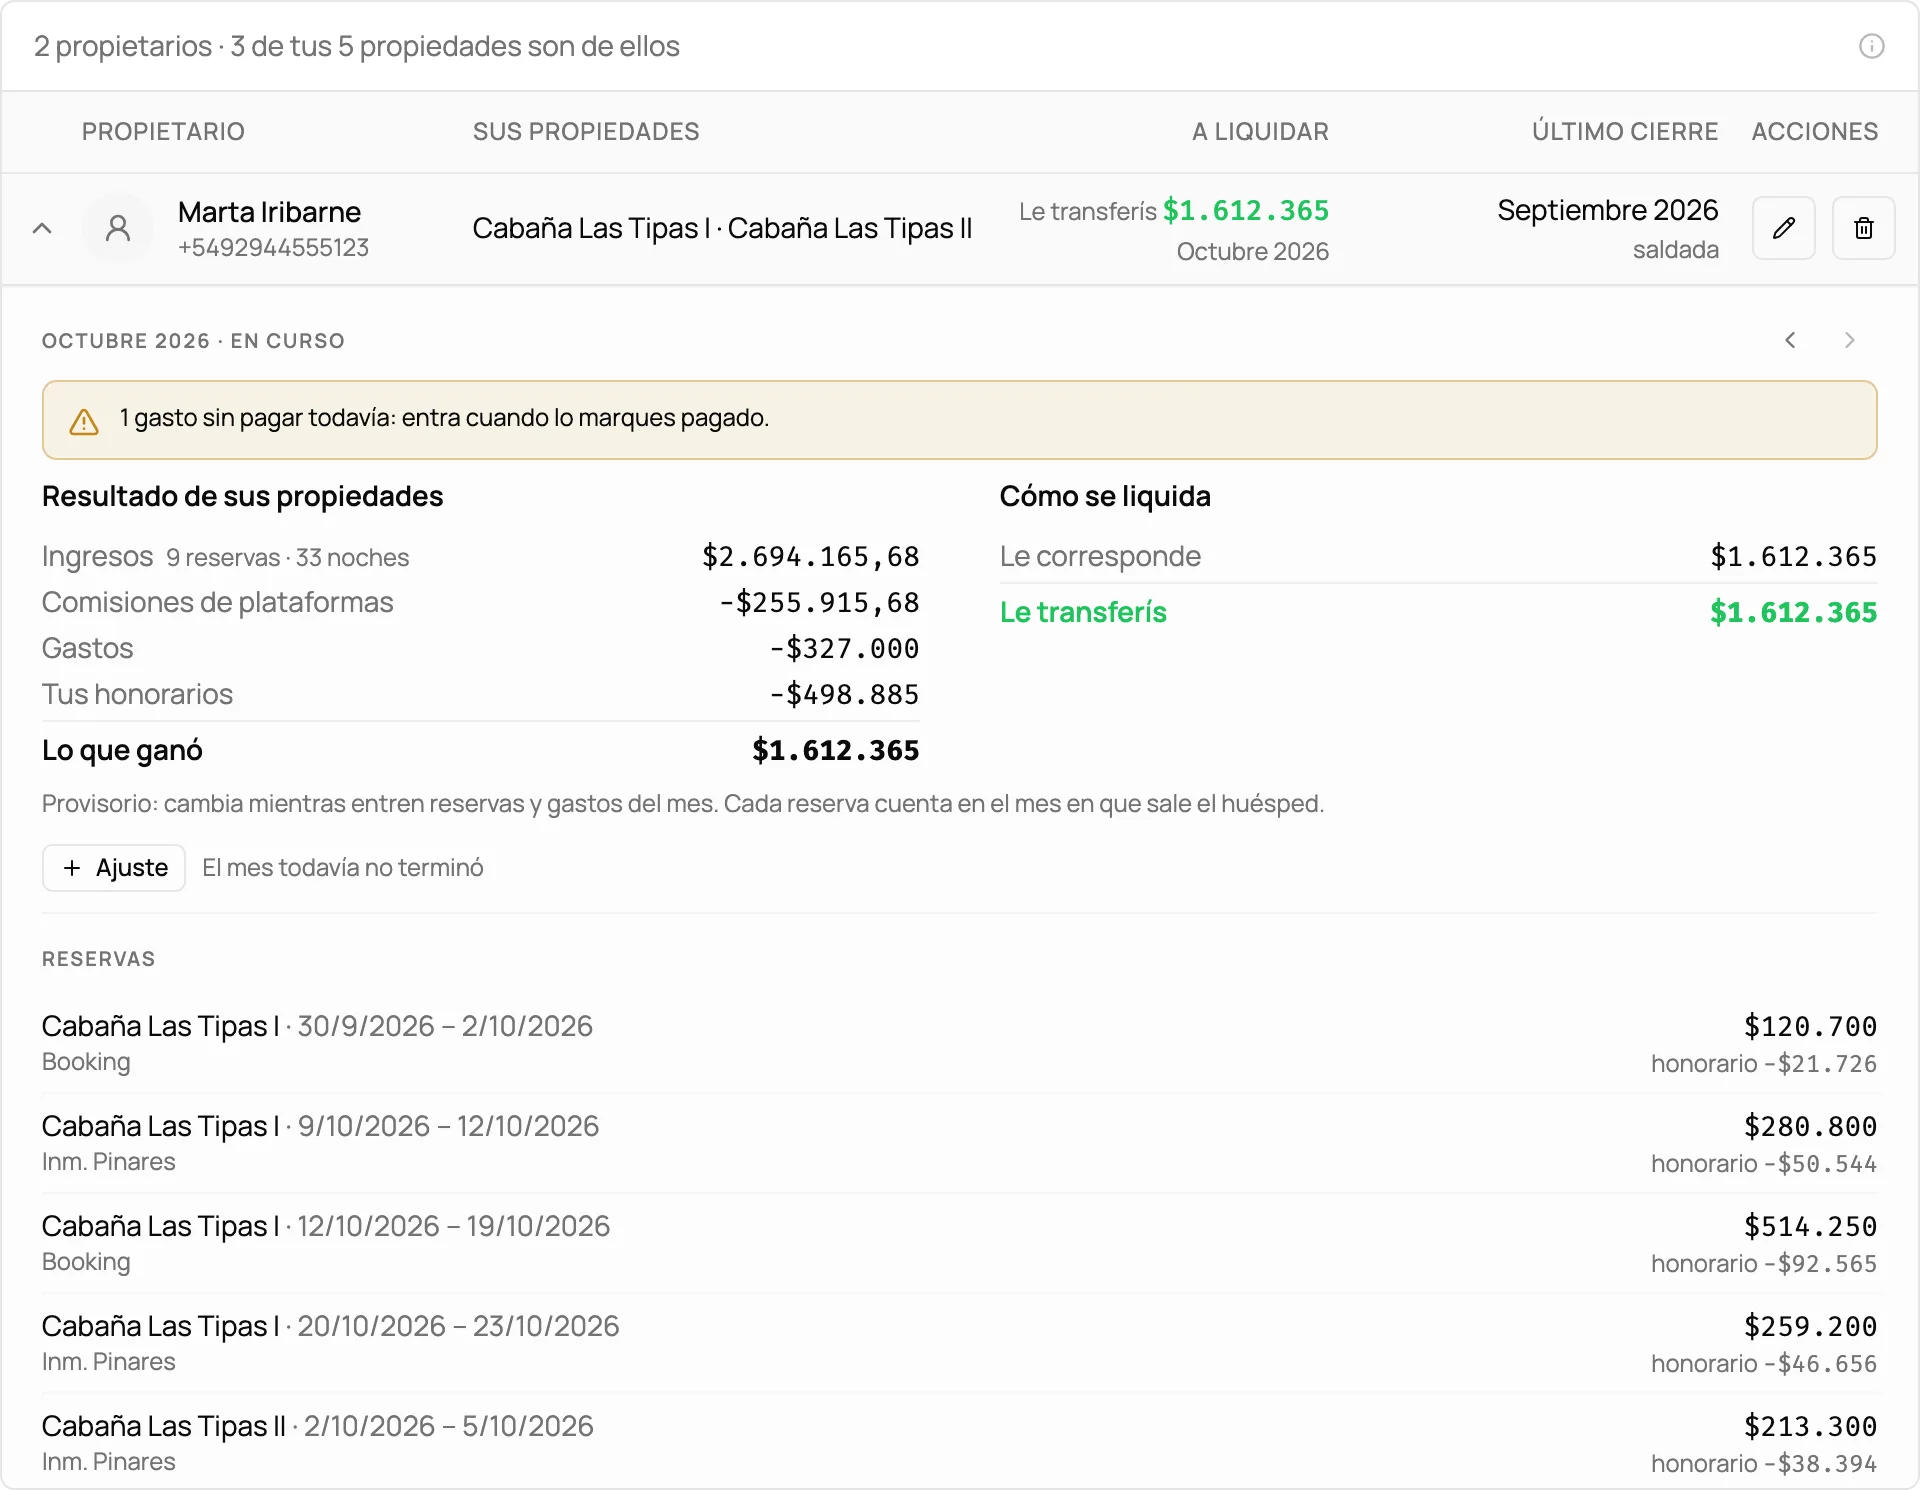The height and width of the screenshot is (1490, 1920).
Task: Delete owner with the trash icon
Action: [1863, 229]
